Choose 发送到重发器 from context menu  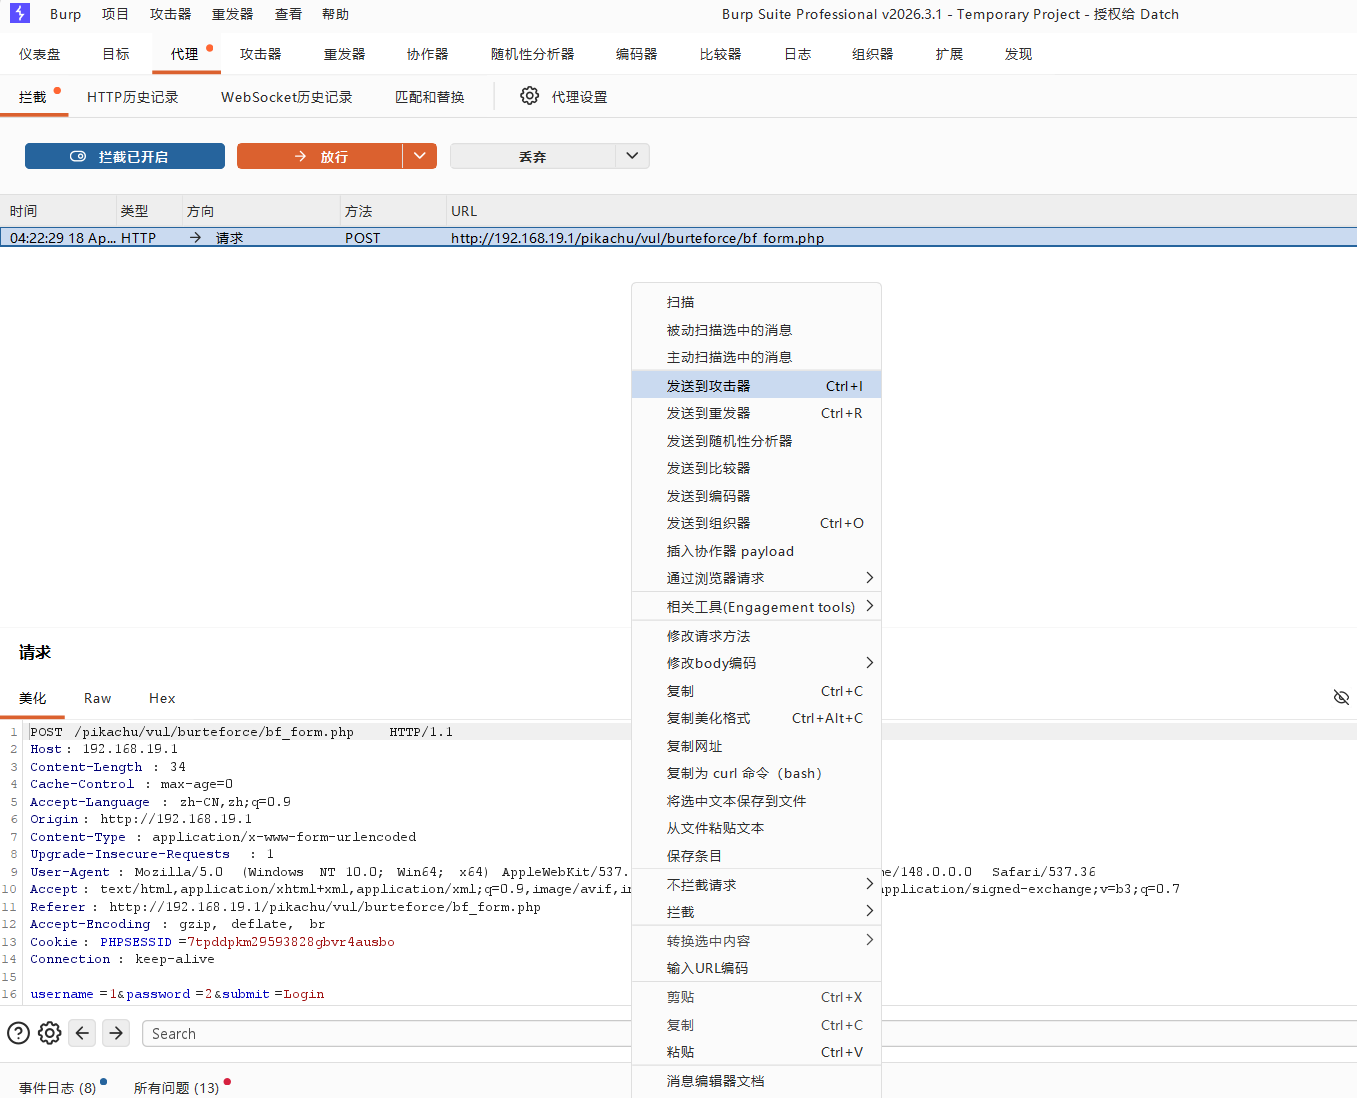(x=756, y=413)
